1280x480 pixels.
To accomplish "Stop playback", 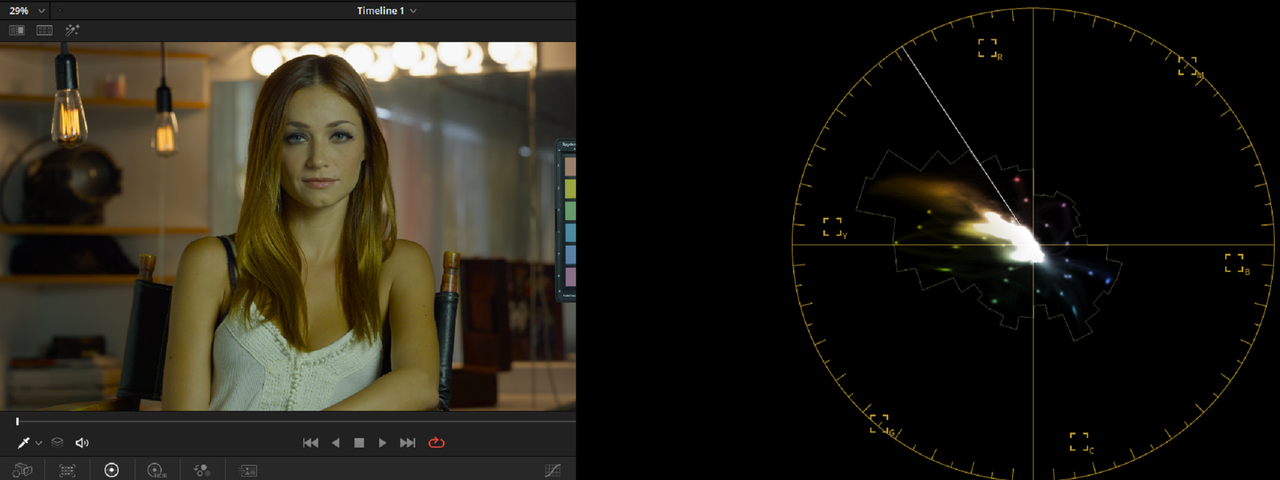I will (359, 442).
